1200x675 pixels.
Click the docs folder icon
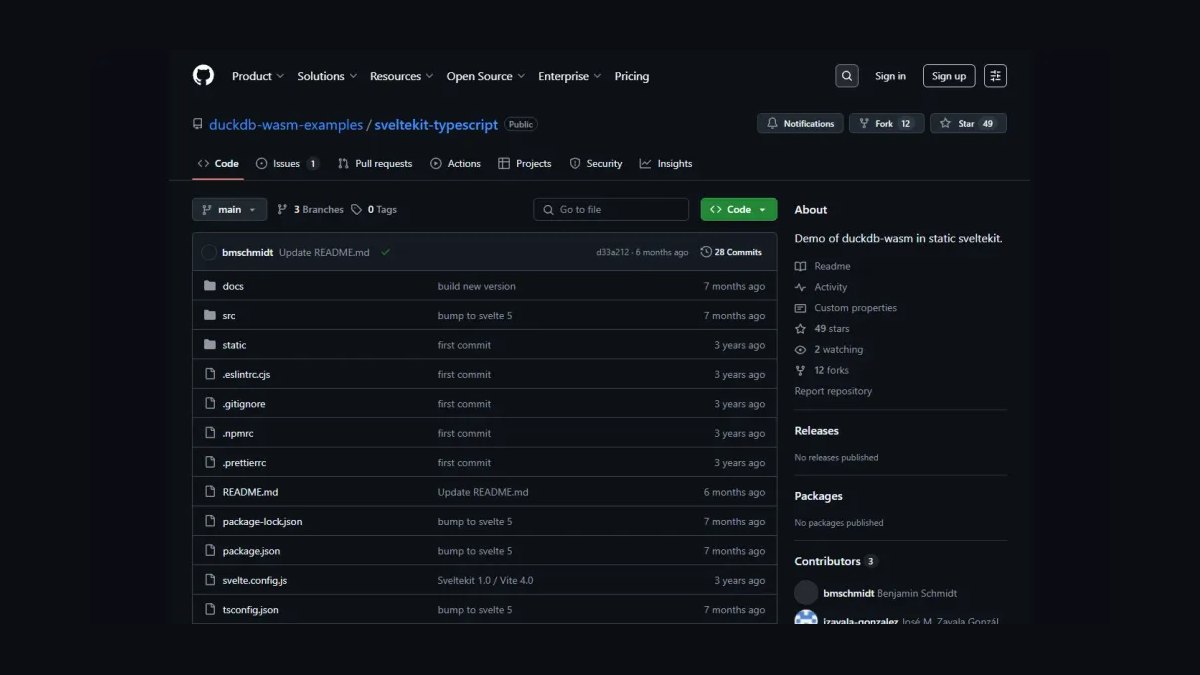tap(210, 286)
